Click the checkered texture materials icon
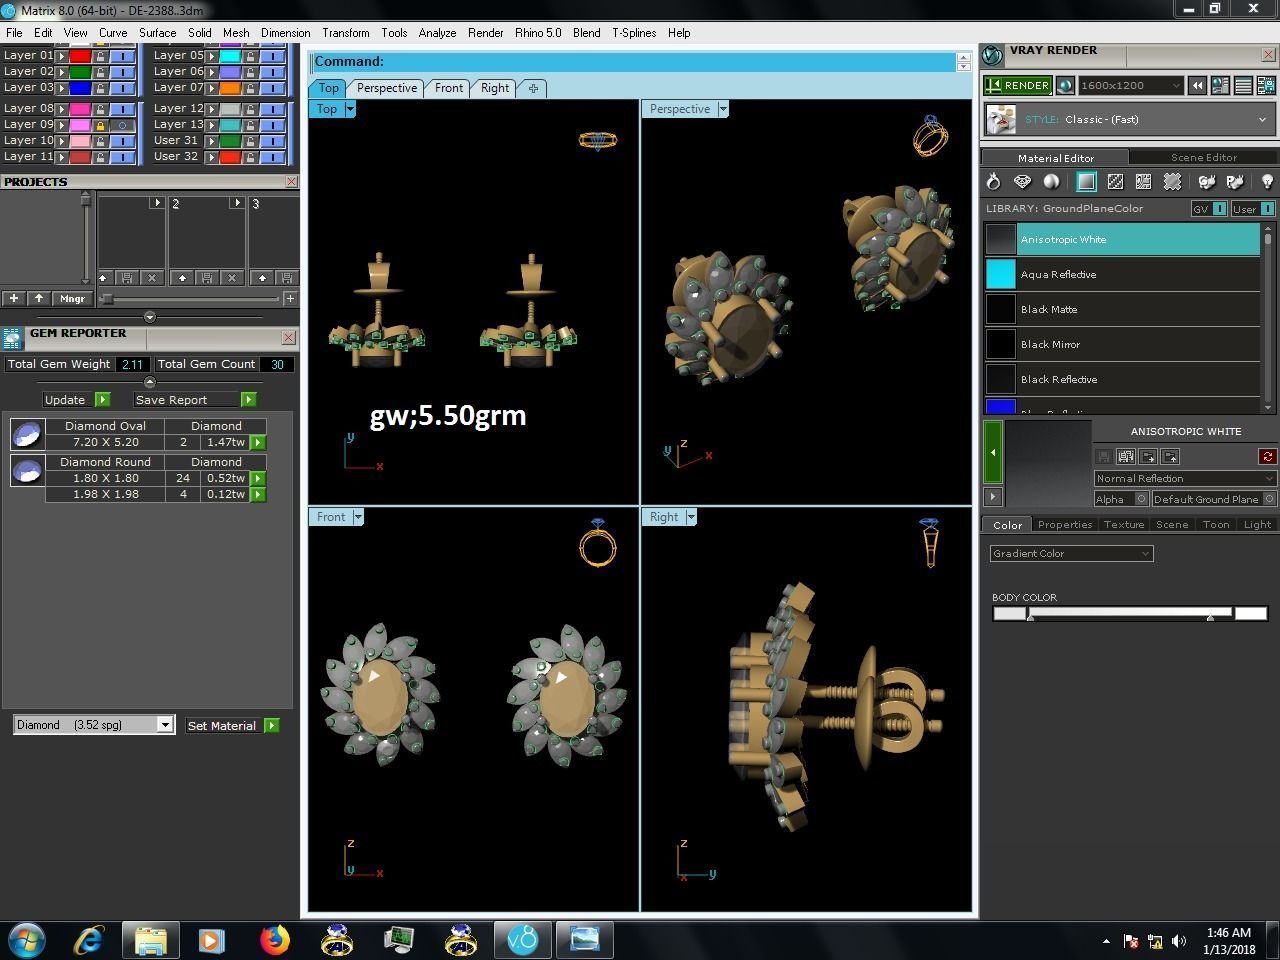Screen dimensions: 1280x960 click(x=1115, y=182)
